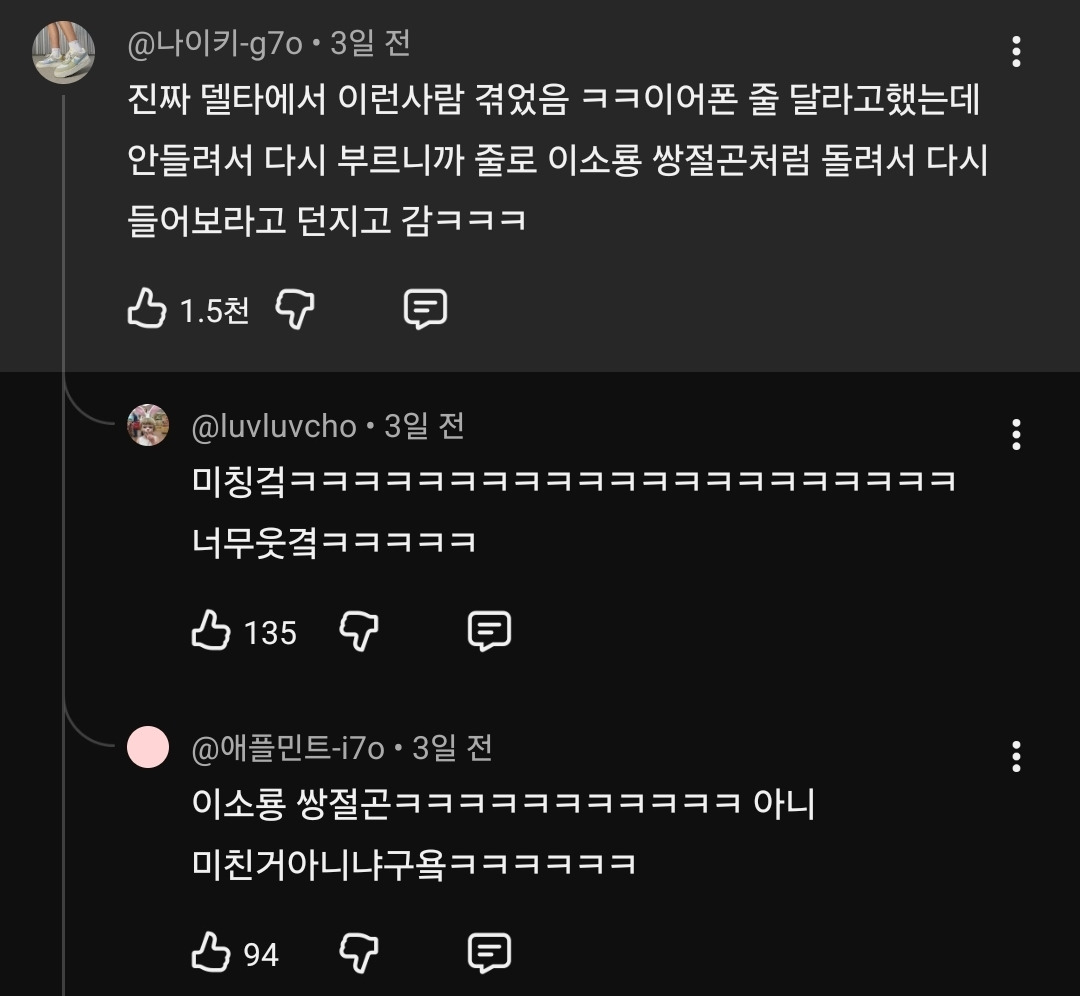The image size is (1080, 996).
Task: Like the comment by @나이키-g7o
Action: (146, 309)
